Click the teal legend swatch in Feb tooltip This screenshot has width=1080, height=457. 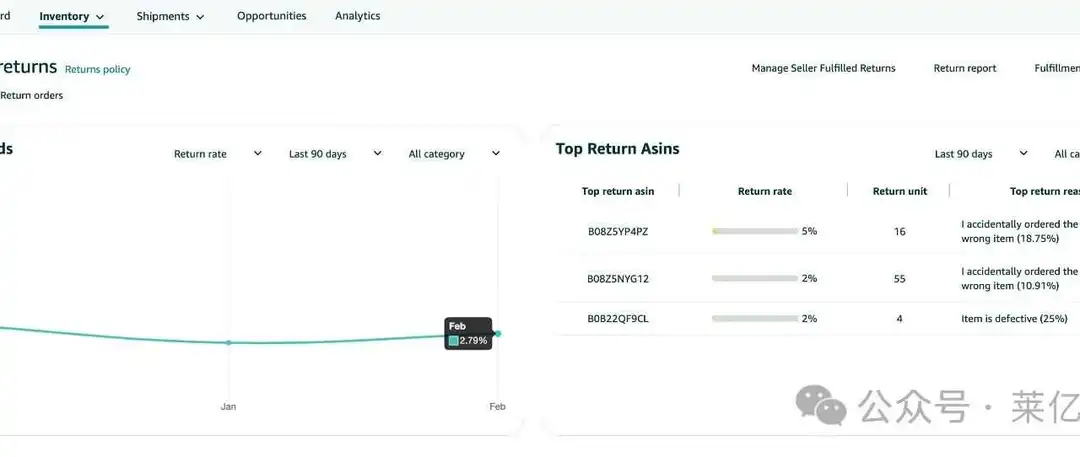(x=453, y=341)
